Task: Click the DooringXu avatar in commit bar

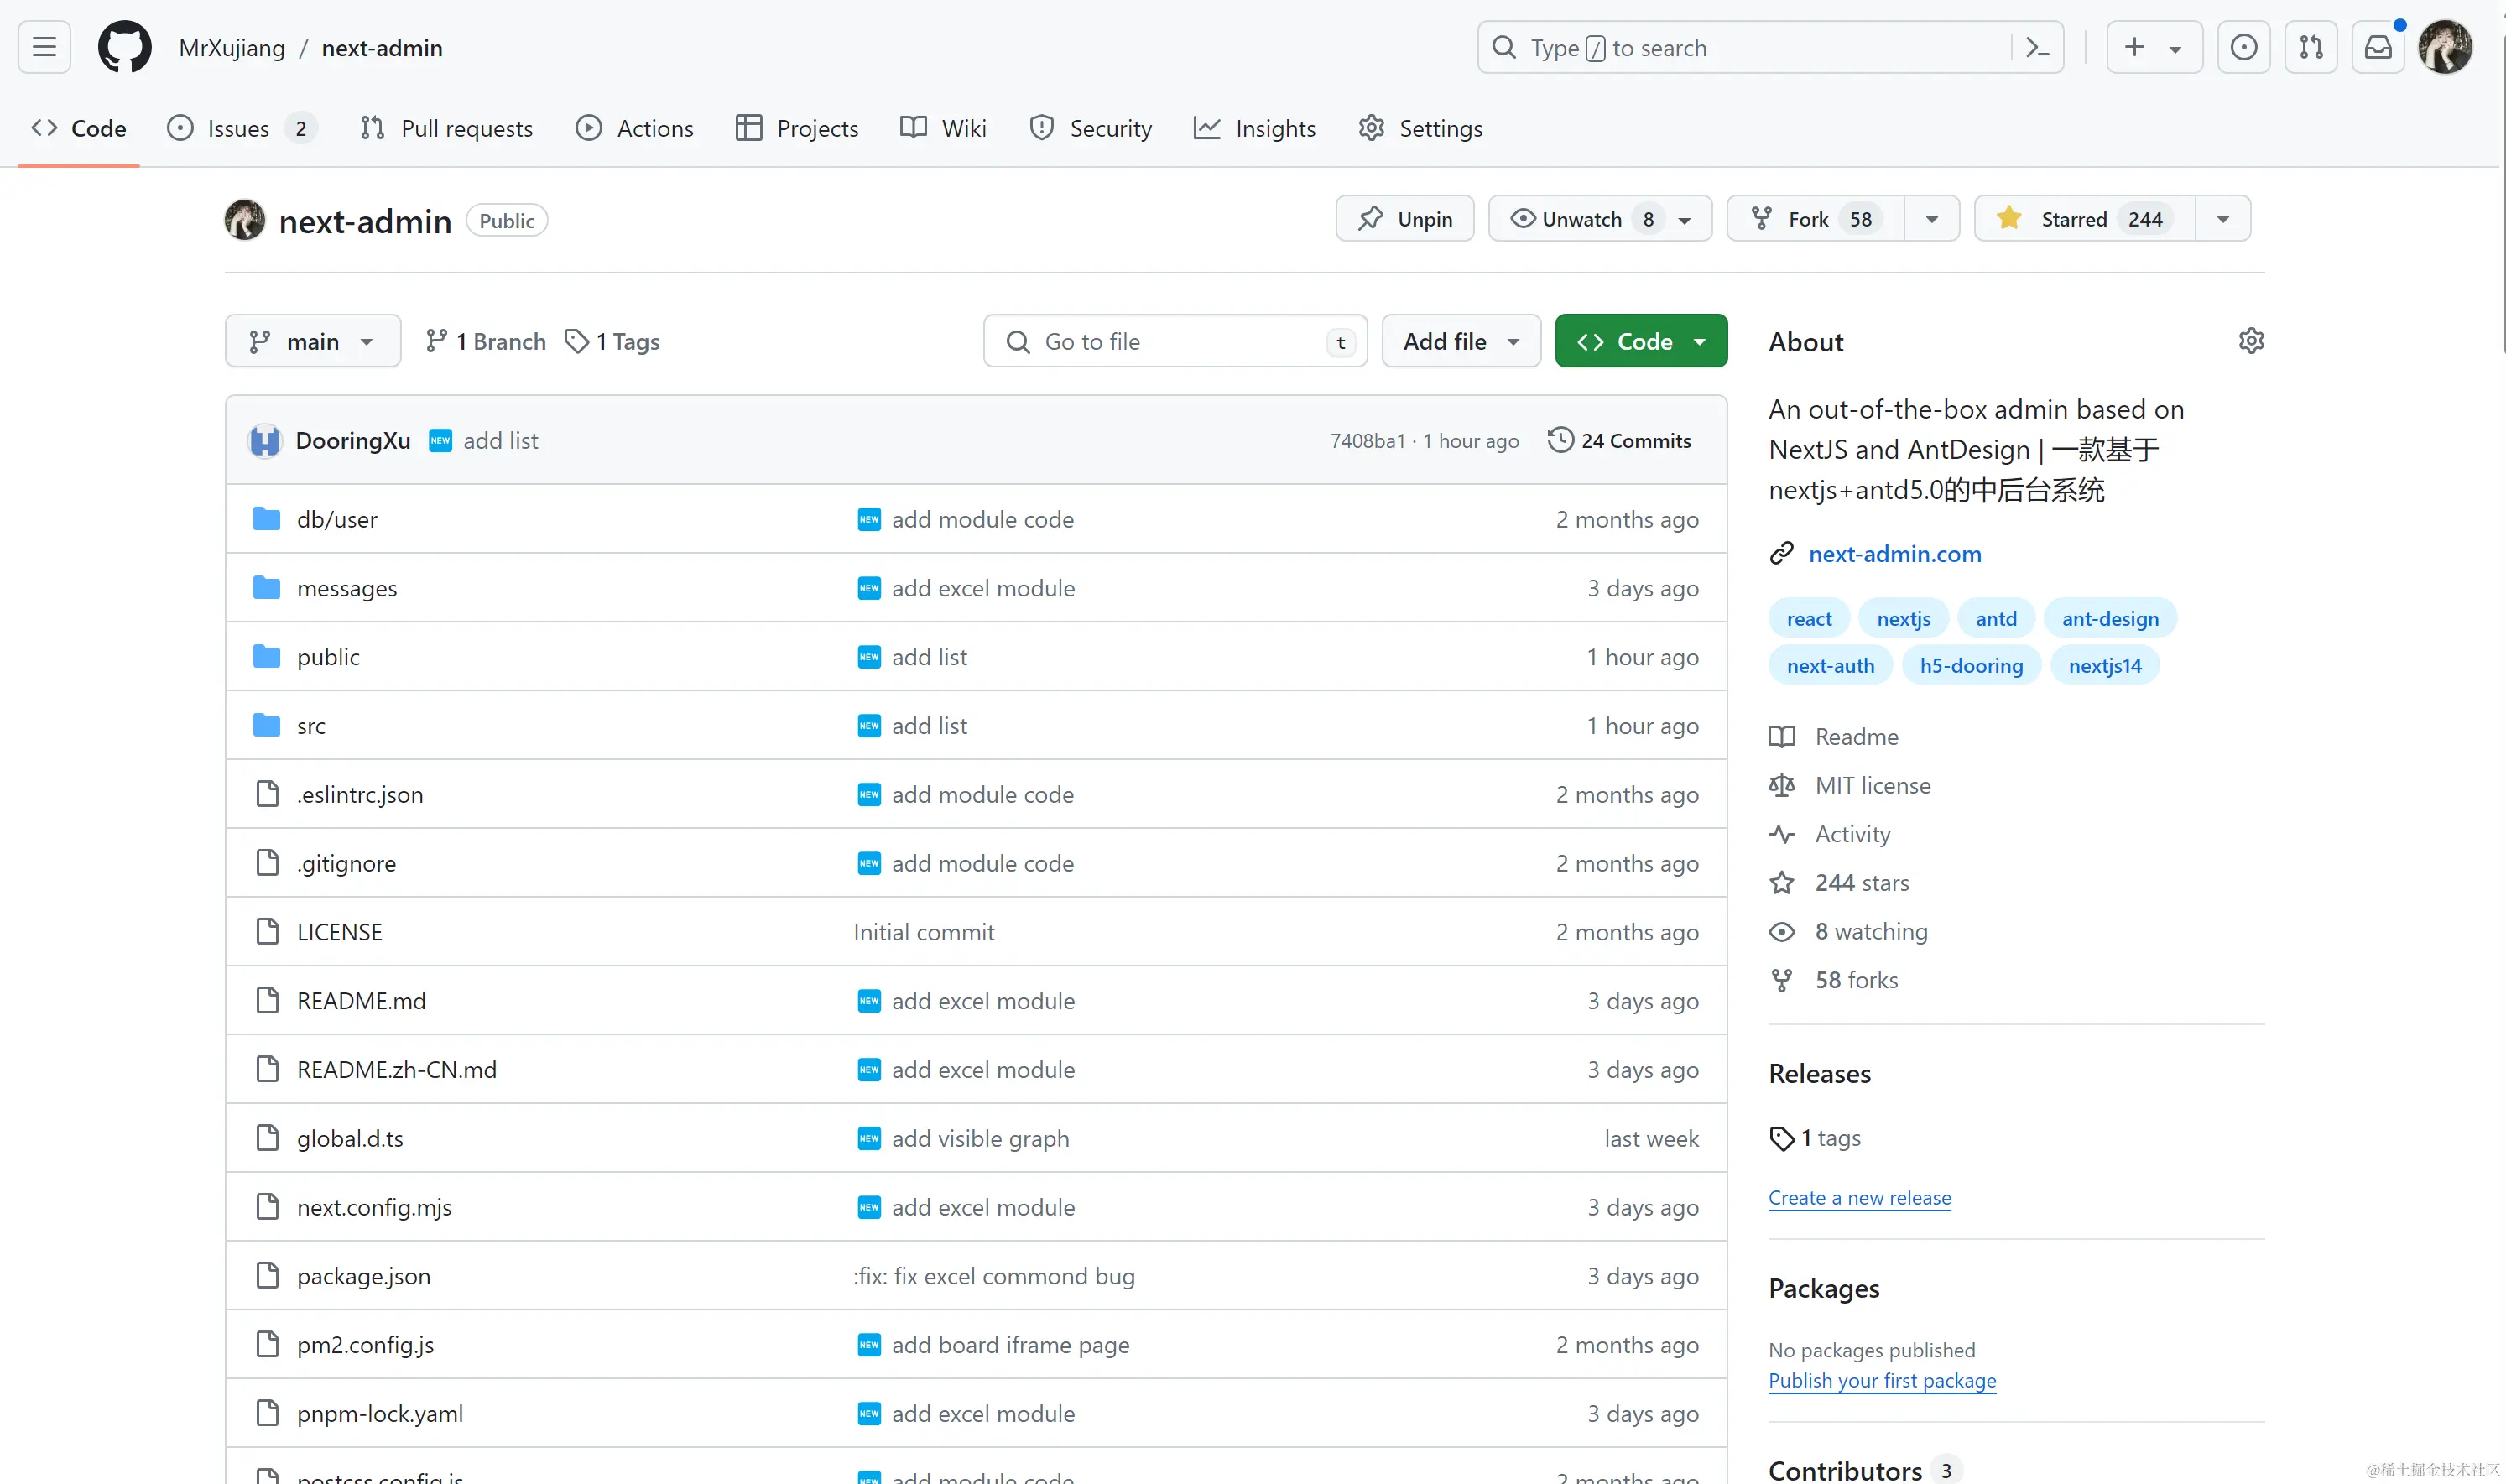Action: pos(265,440)
